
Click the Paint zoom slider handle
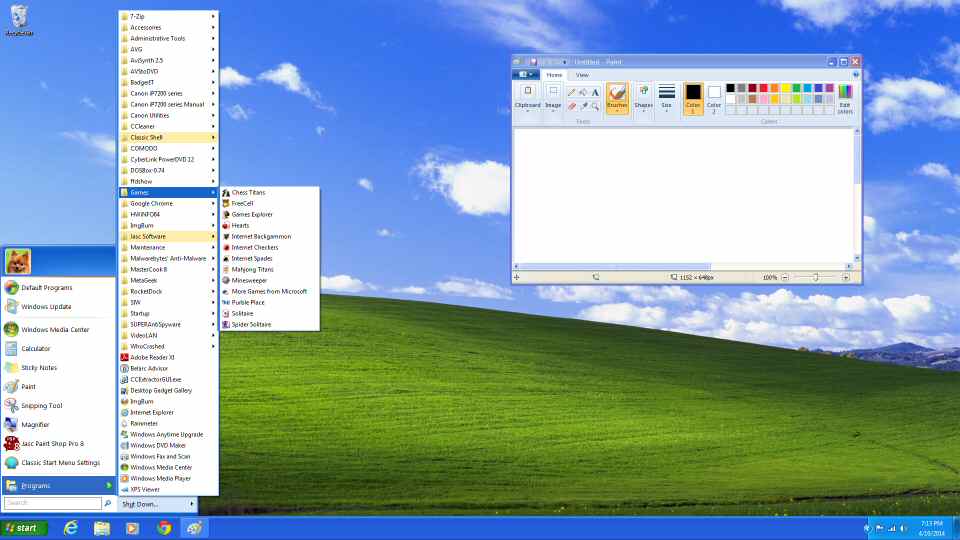[x=816, y=277]
